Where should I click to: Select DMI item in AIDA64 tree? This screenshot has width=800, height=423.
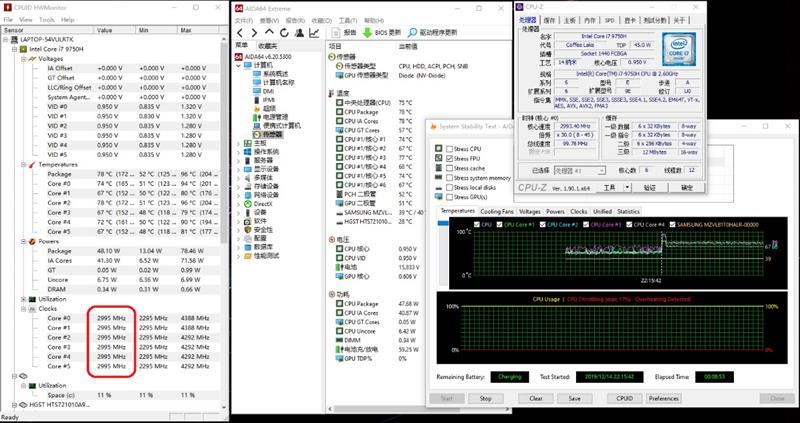tap(264, 91)
